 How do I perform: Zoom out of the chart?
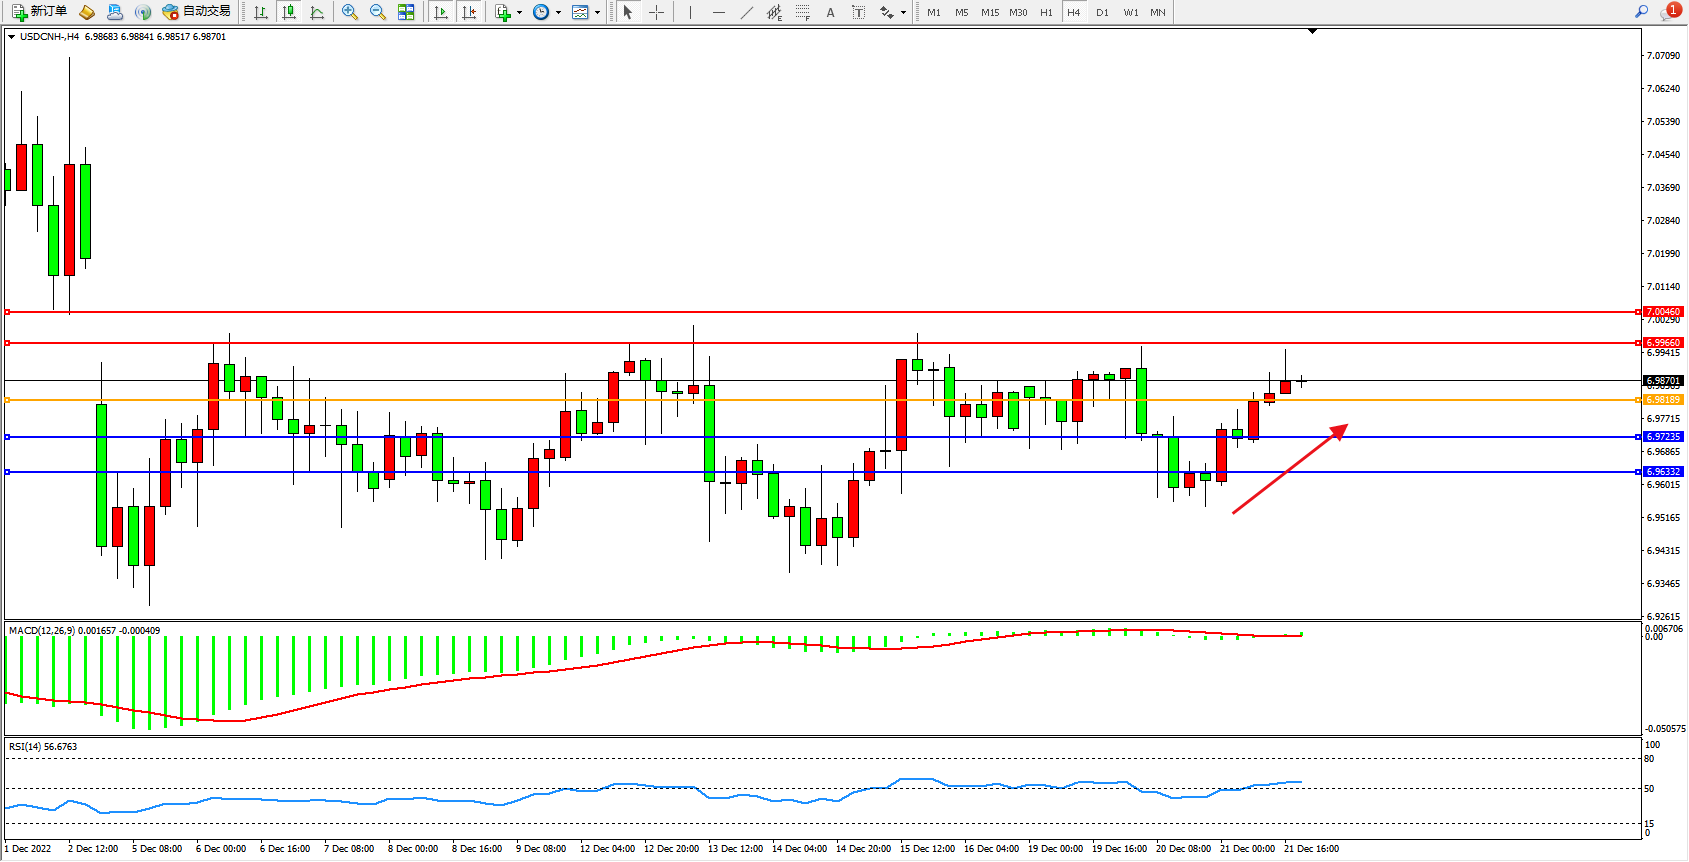tap(378, 12)
